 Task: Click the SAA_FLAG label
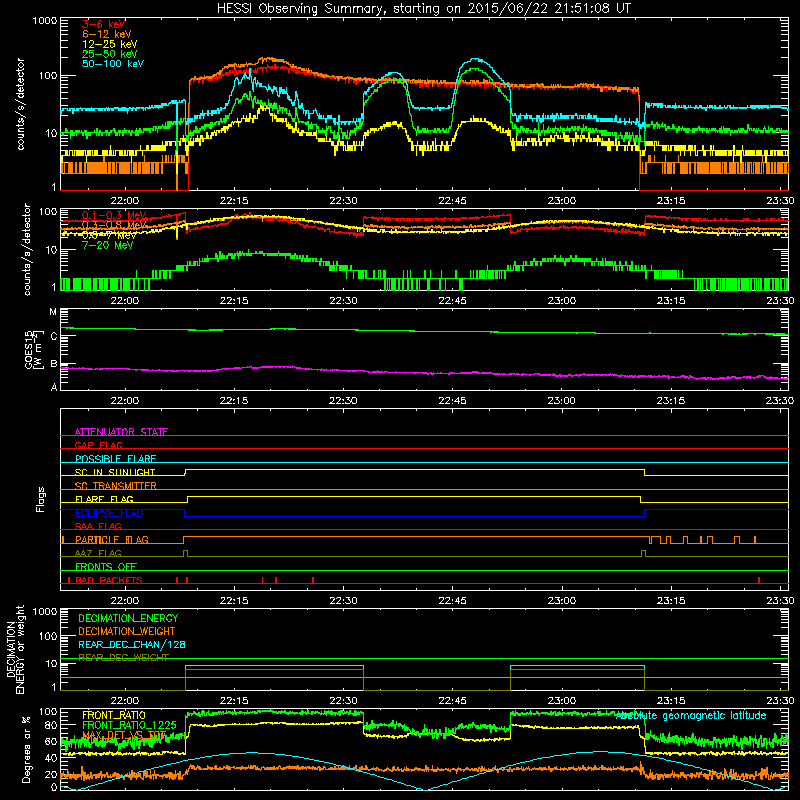pos(98,526)
